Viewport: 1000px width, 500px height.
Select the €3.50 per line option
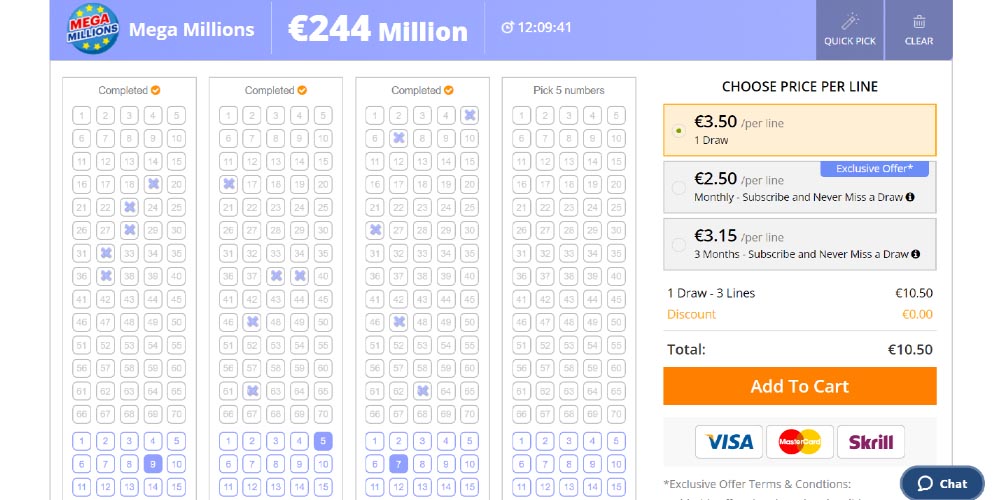click(x=680, y=130)
